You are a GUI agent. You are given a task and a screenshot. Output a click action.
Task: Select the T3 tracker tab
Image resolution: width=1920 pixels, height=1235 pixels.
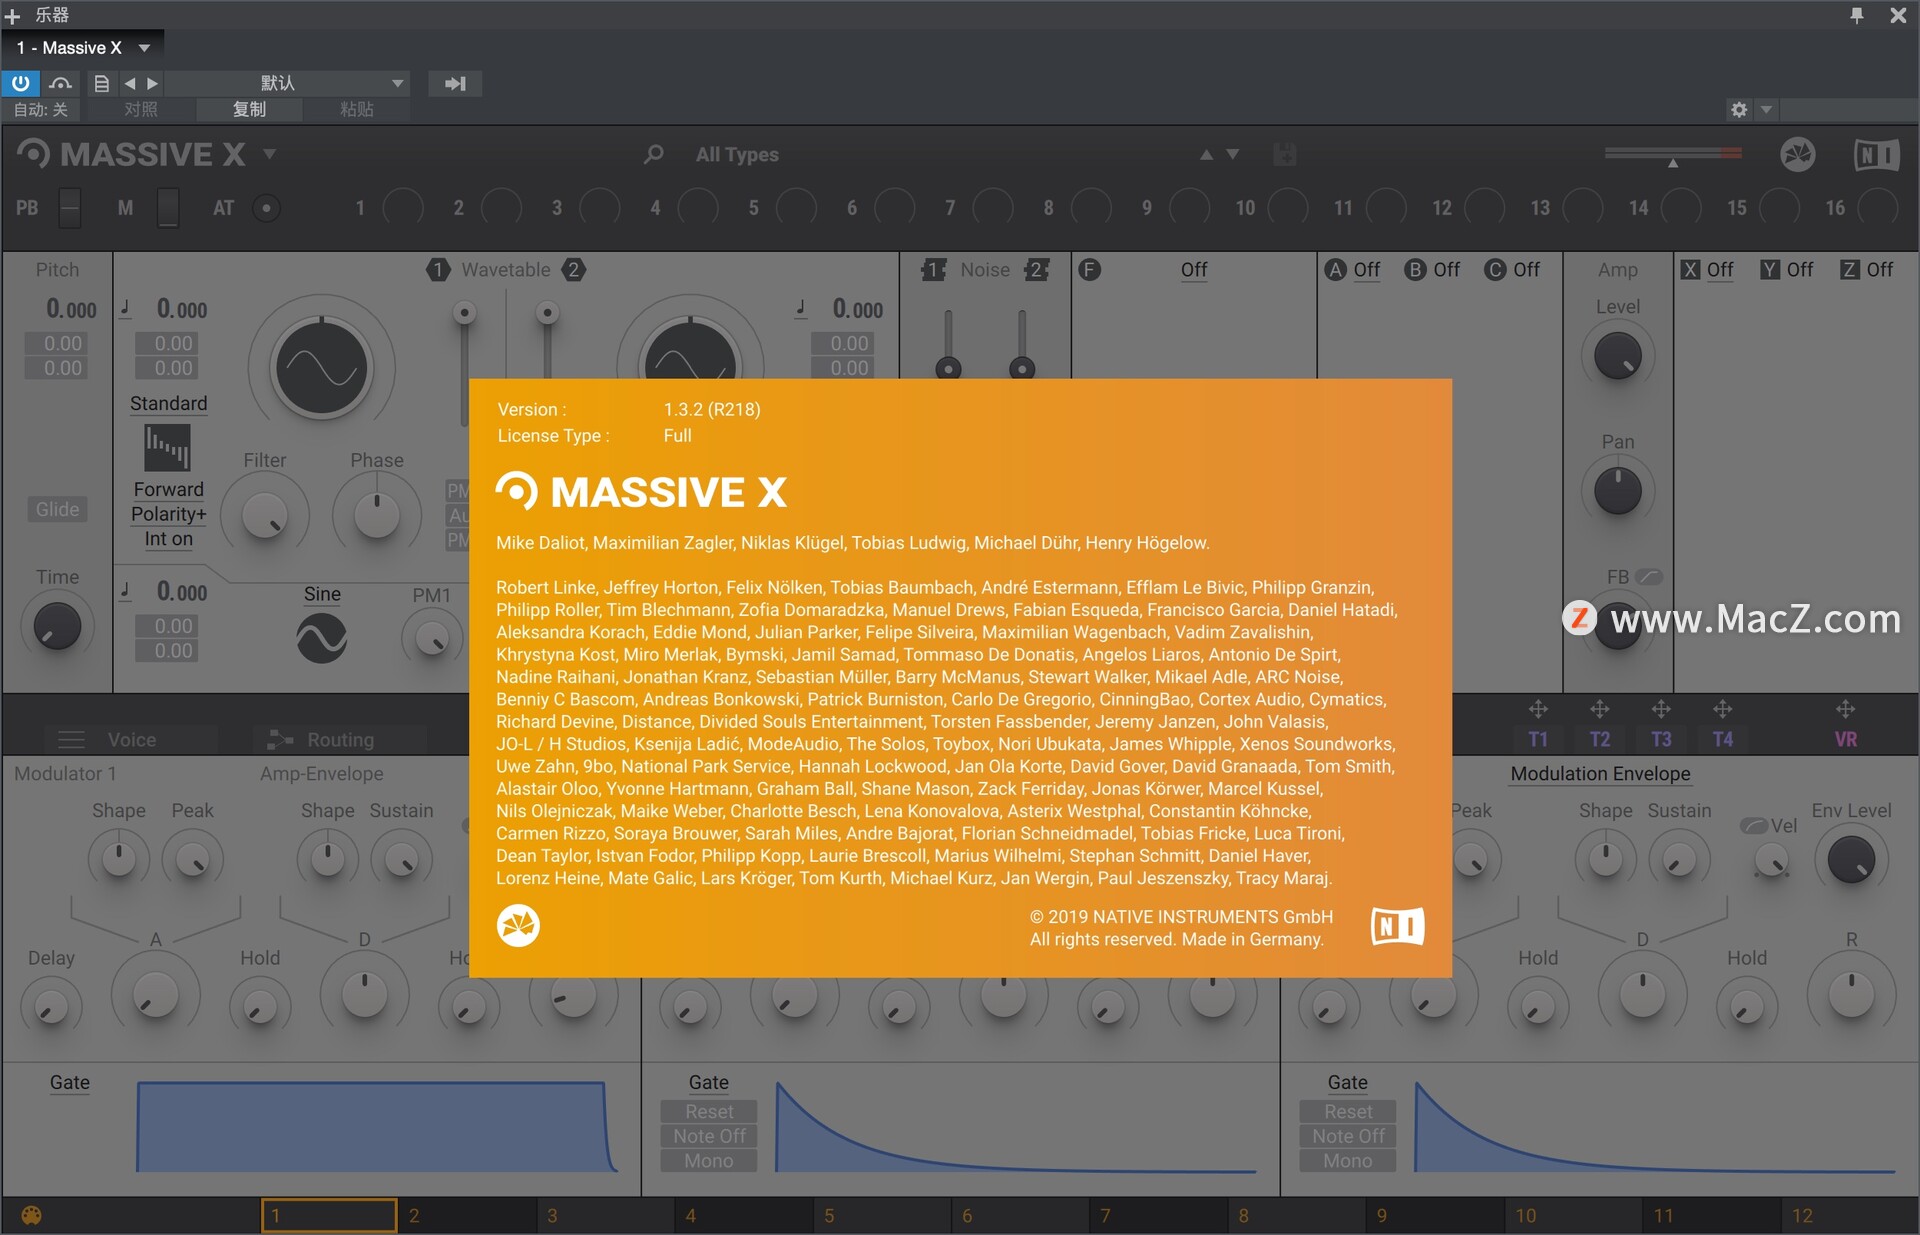tap(1661, 740)
